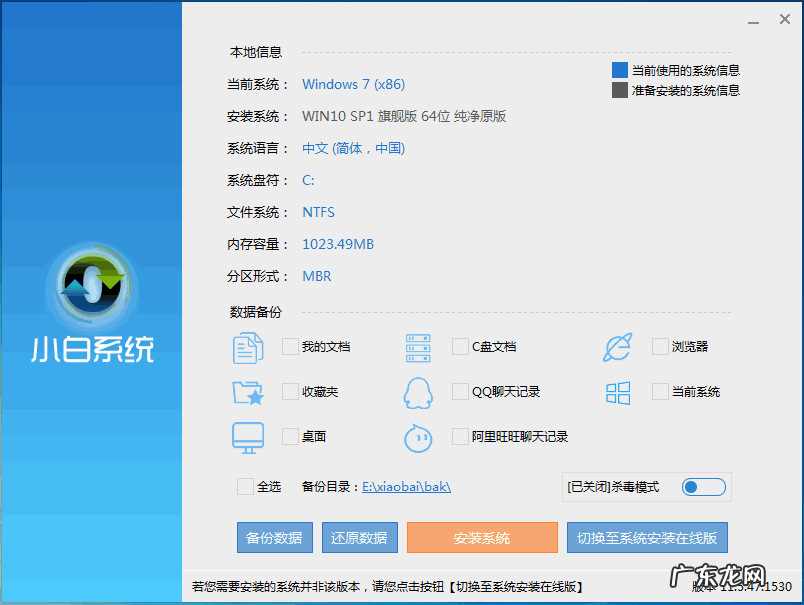Select the 桌面 monitor icon
This screenshot has height=605, width=804.
(247, 437)
